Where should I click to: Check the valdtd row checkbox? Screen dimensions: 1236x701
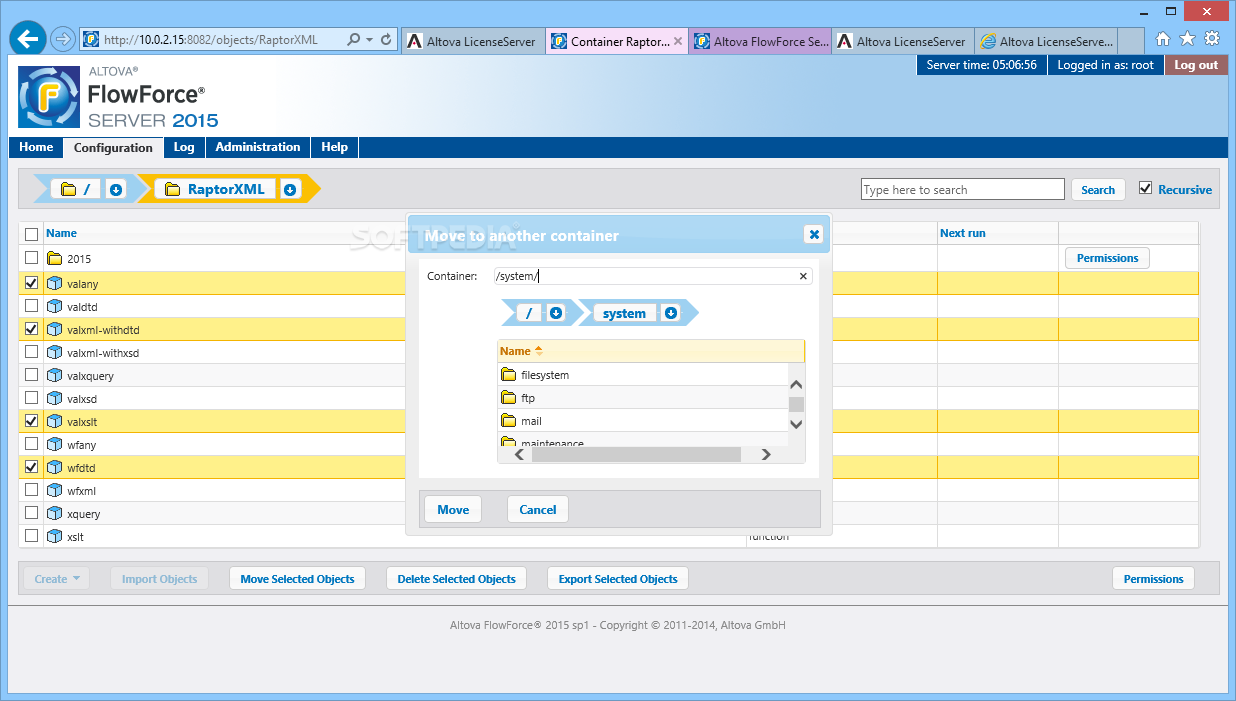point(31,305)
